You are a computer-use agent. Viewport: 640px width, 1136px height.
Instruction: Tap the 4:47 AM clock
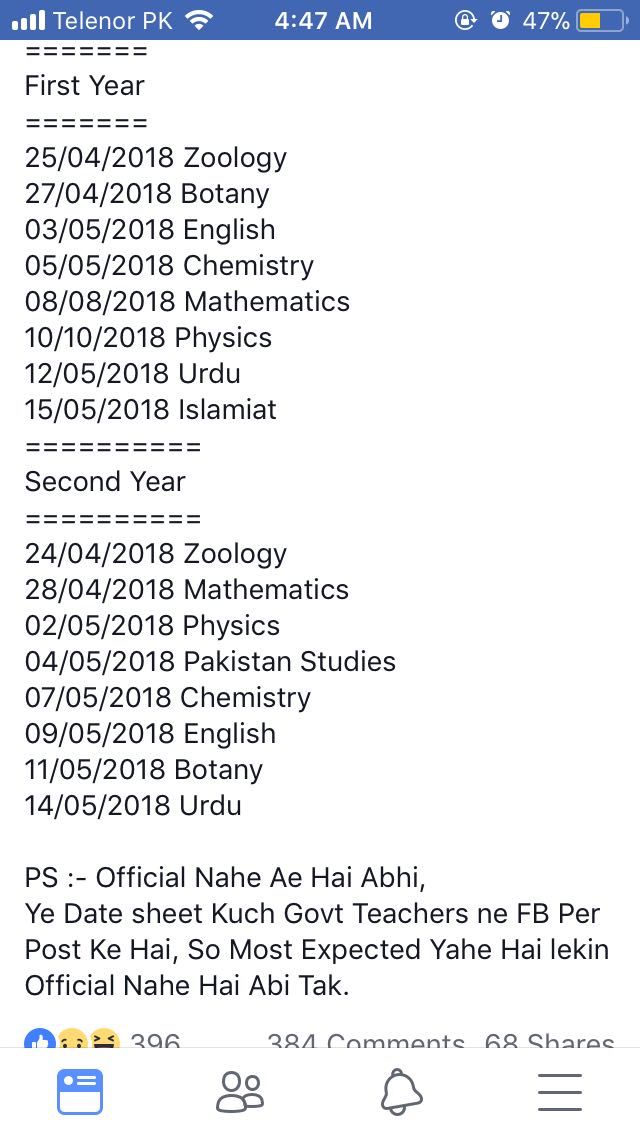[323, 21]
